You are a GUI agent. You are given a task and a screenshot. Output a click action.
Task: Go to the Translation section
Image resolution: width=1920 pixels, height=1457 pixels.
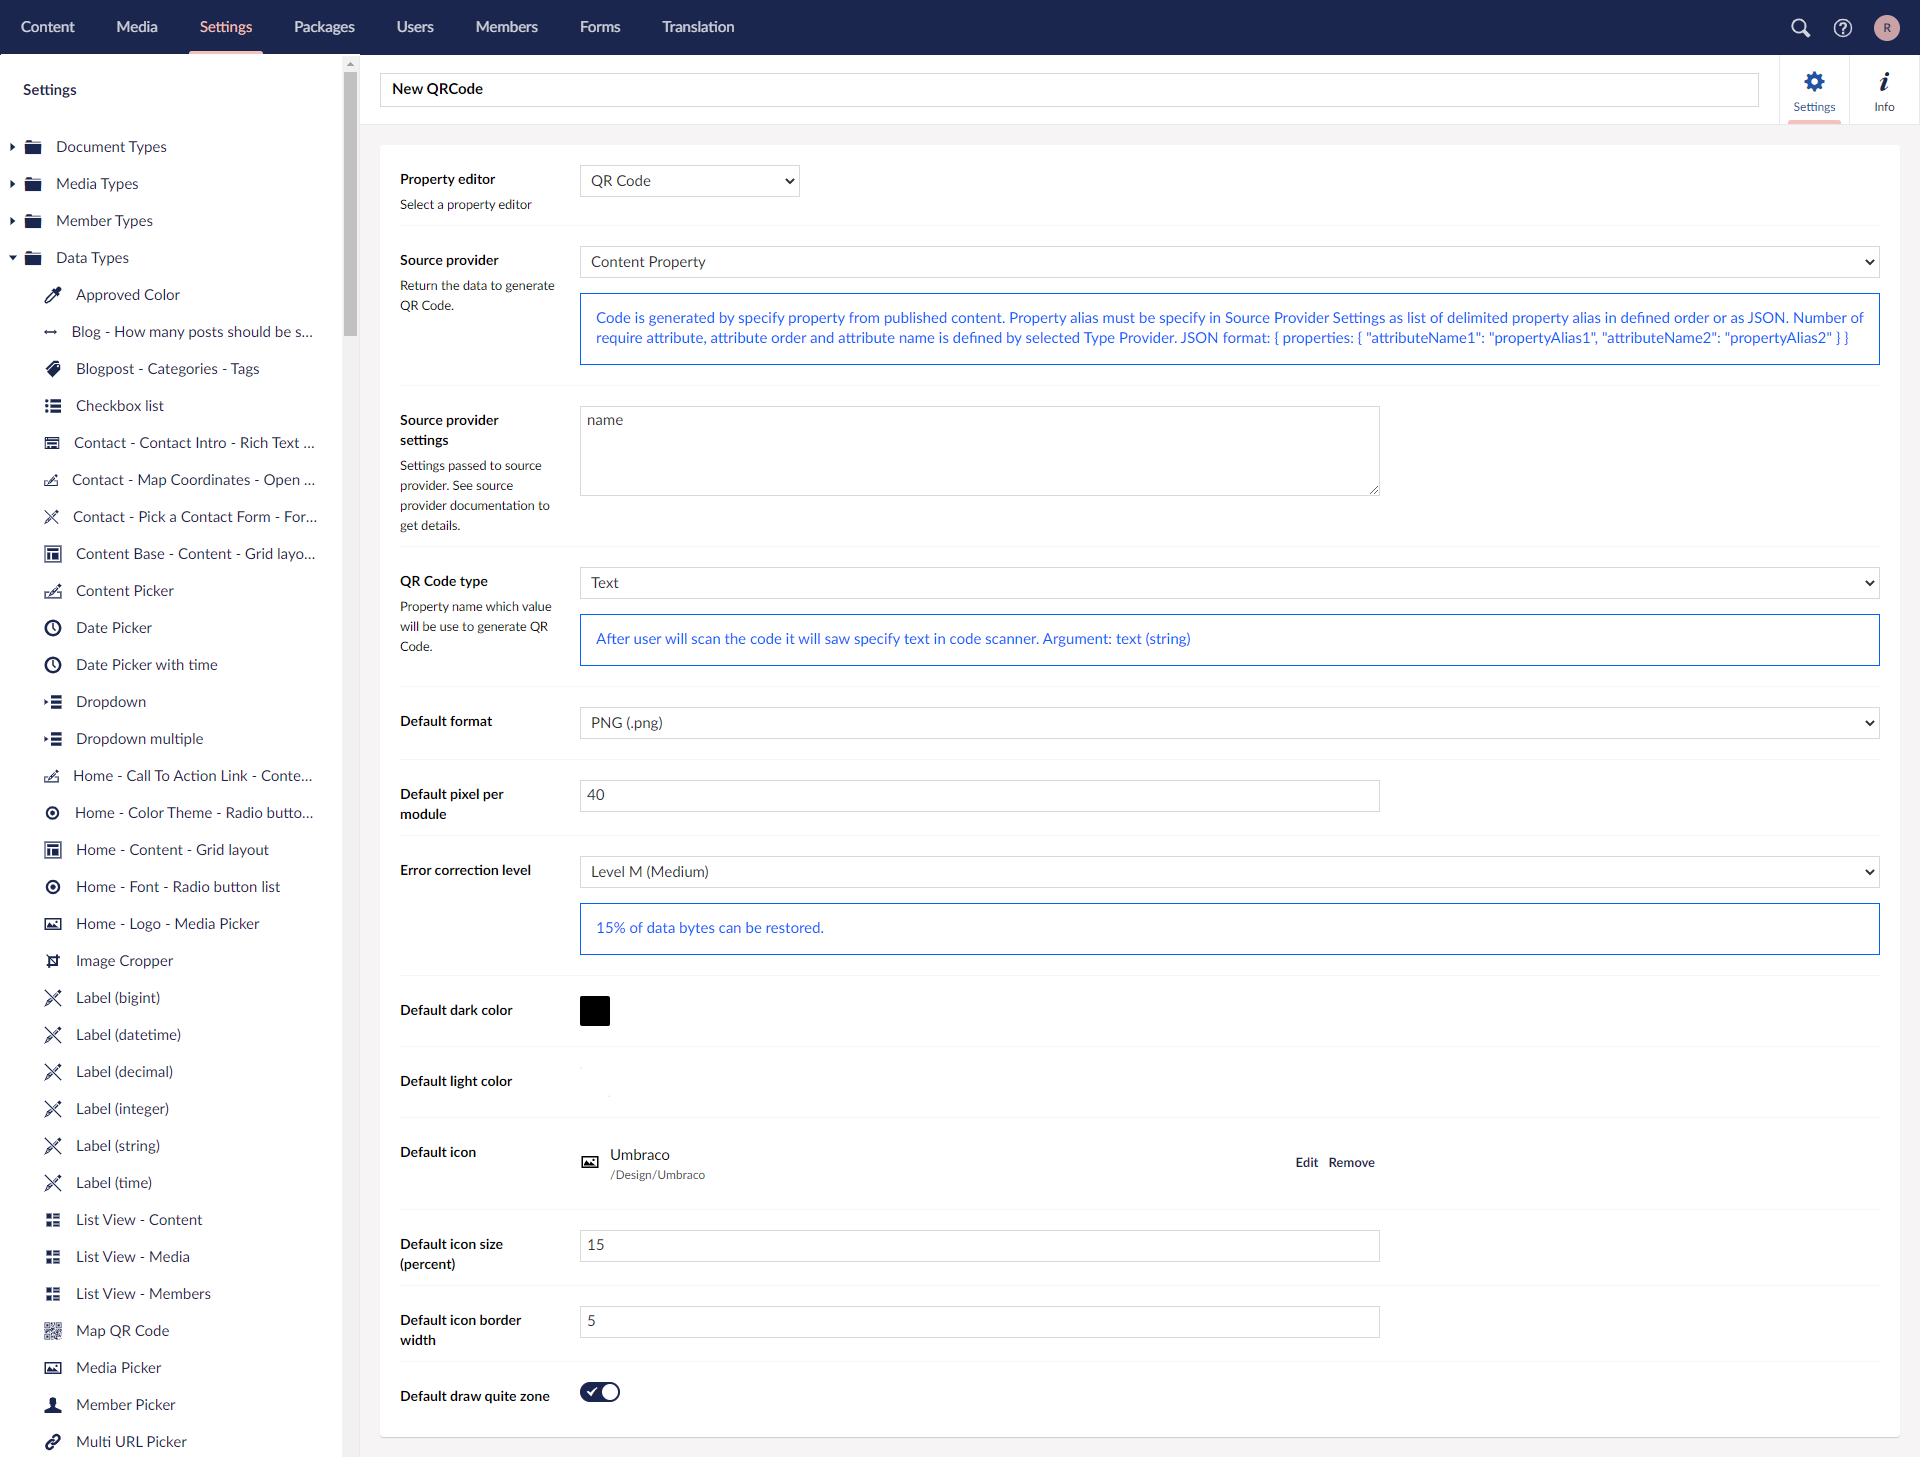pyautogui.click(x=697, y=27)
